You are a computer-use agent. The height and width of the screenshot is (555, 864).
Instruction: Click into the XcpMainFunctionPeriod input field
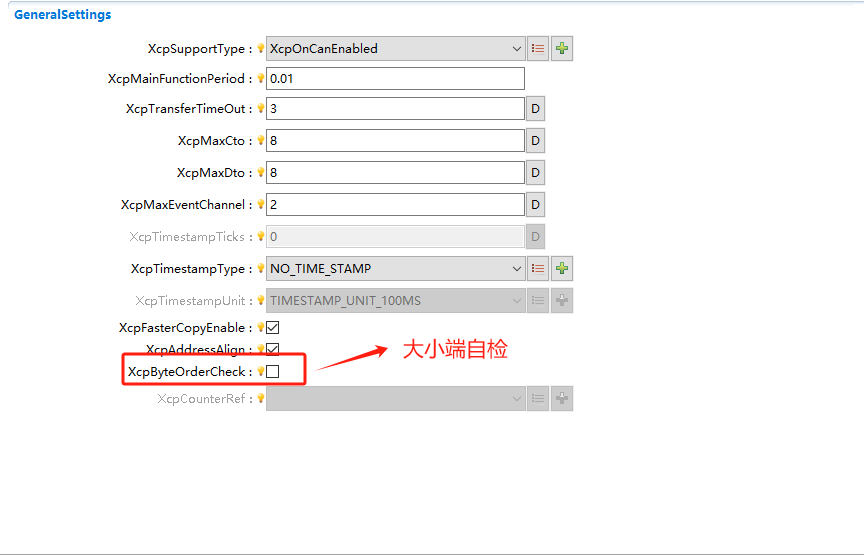pos(395,78)
